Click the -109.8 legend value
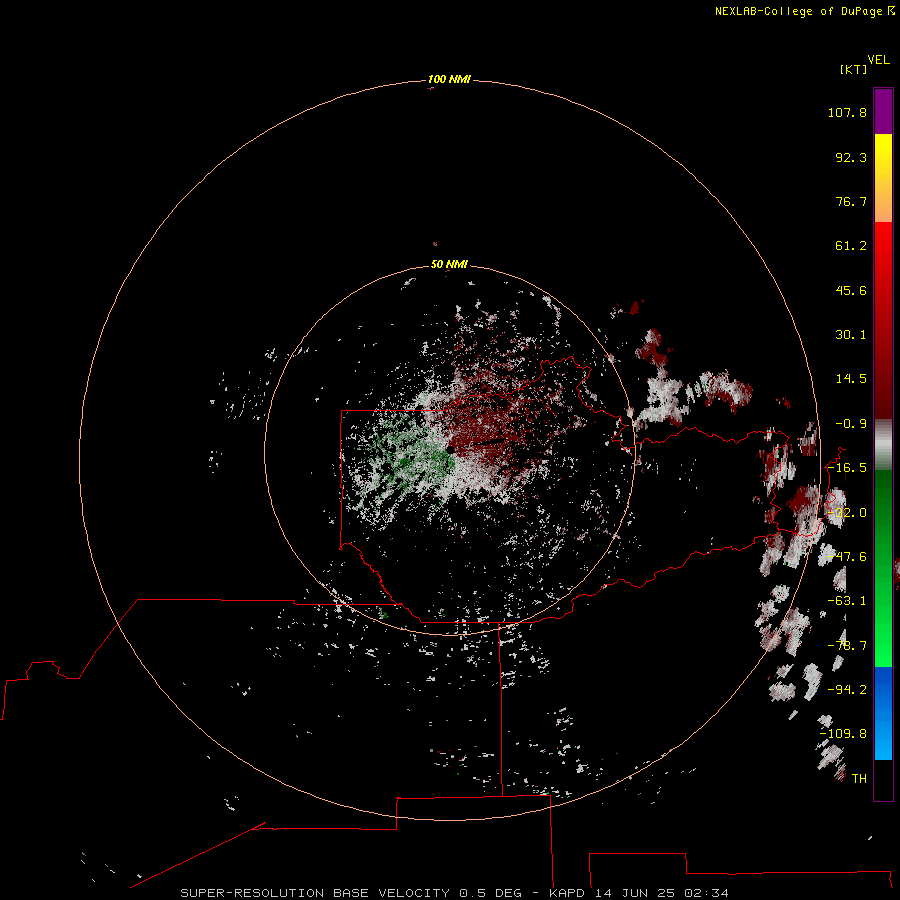 pyautogui.click(x=844, y=734)
